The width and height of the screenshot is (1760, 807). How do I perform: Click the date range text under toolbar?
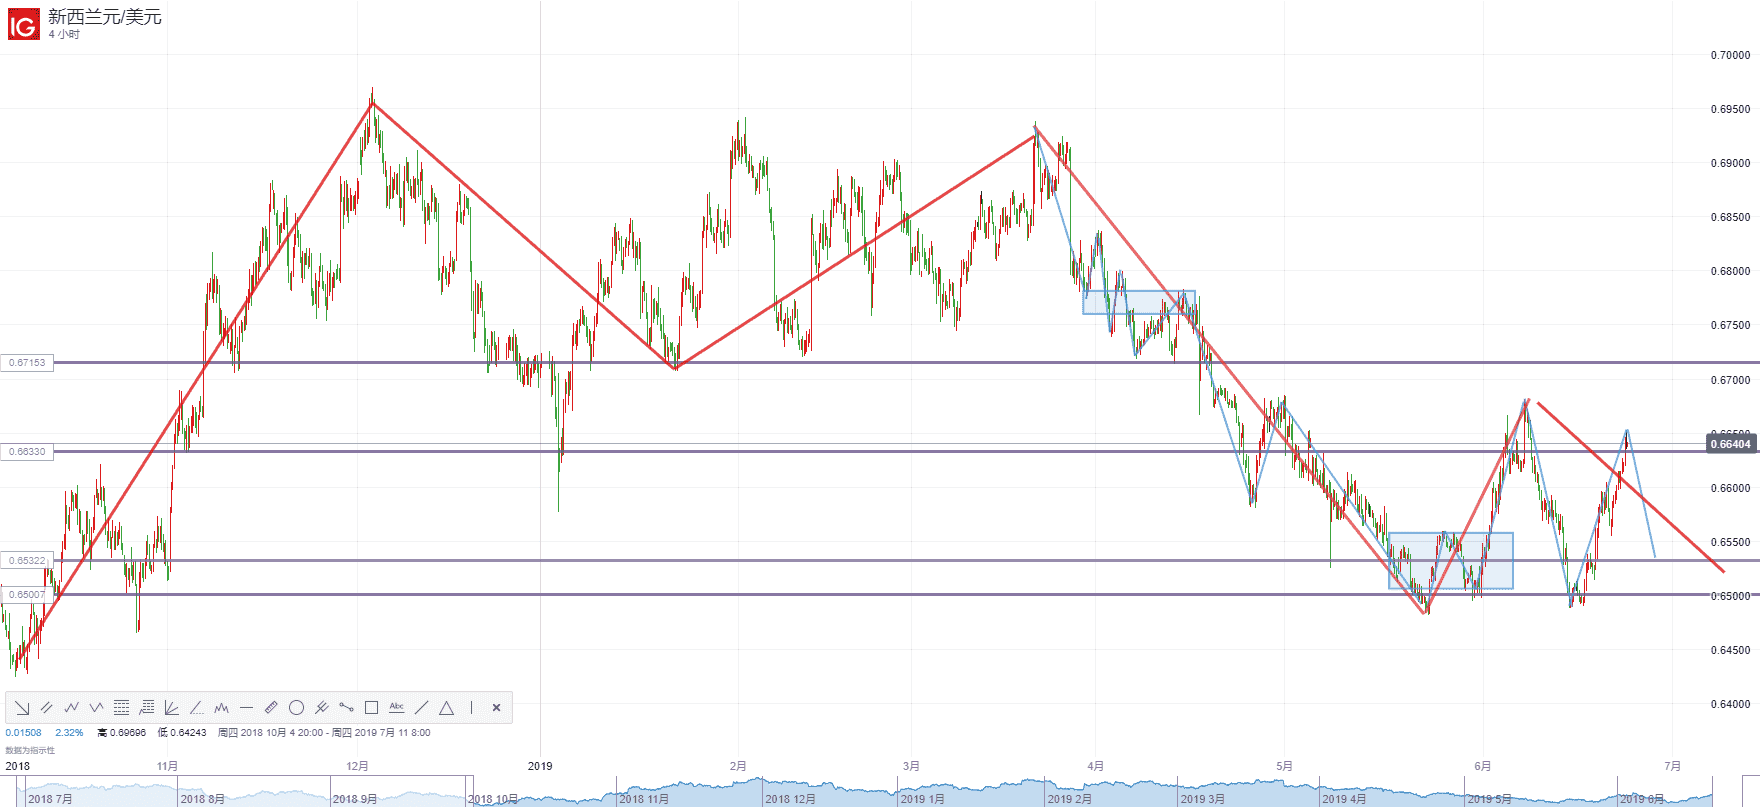pyautogui.click(x=324, y=733)
